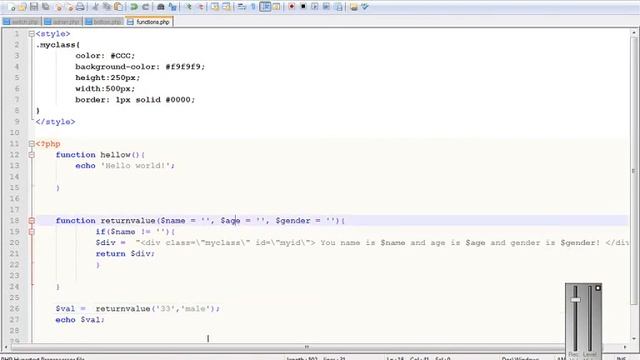This screenshot has height=360, width=640.
Task: Click Run macro multiple times icon
Action: (x=327, y=7)
